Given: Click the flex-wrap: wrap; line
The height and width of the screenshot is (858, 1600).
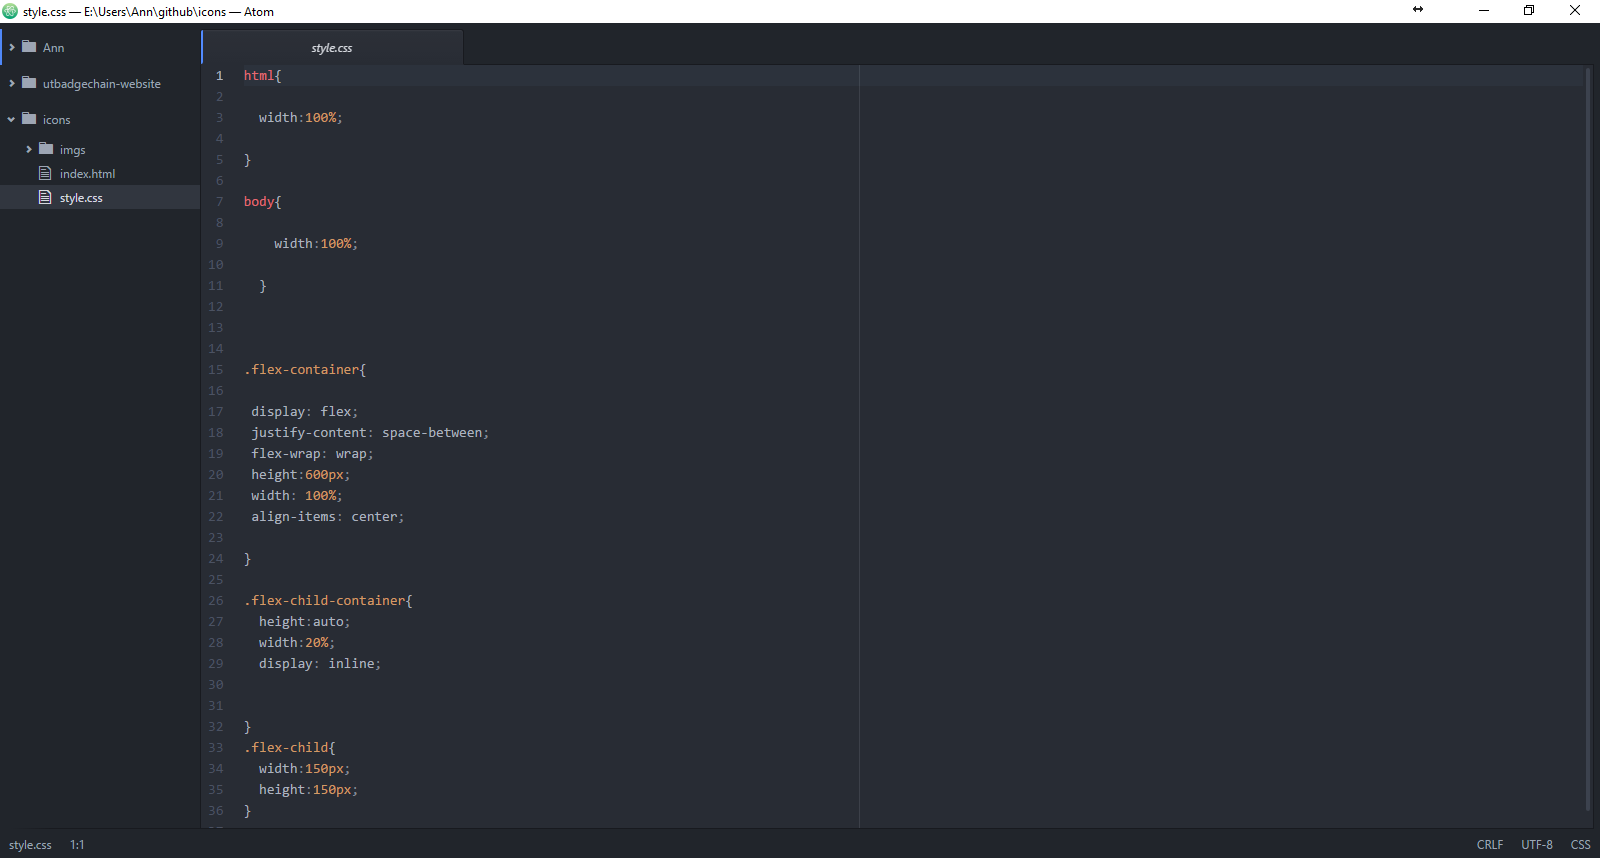Looking at the screenshot, I should pos(312,454).
